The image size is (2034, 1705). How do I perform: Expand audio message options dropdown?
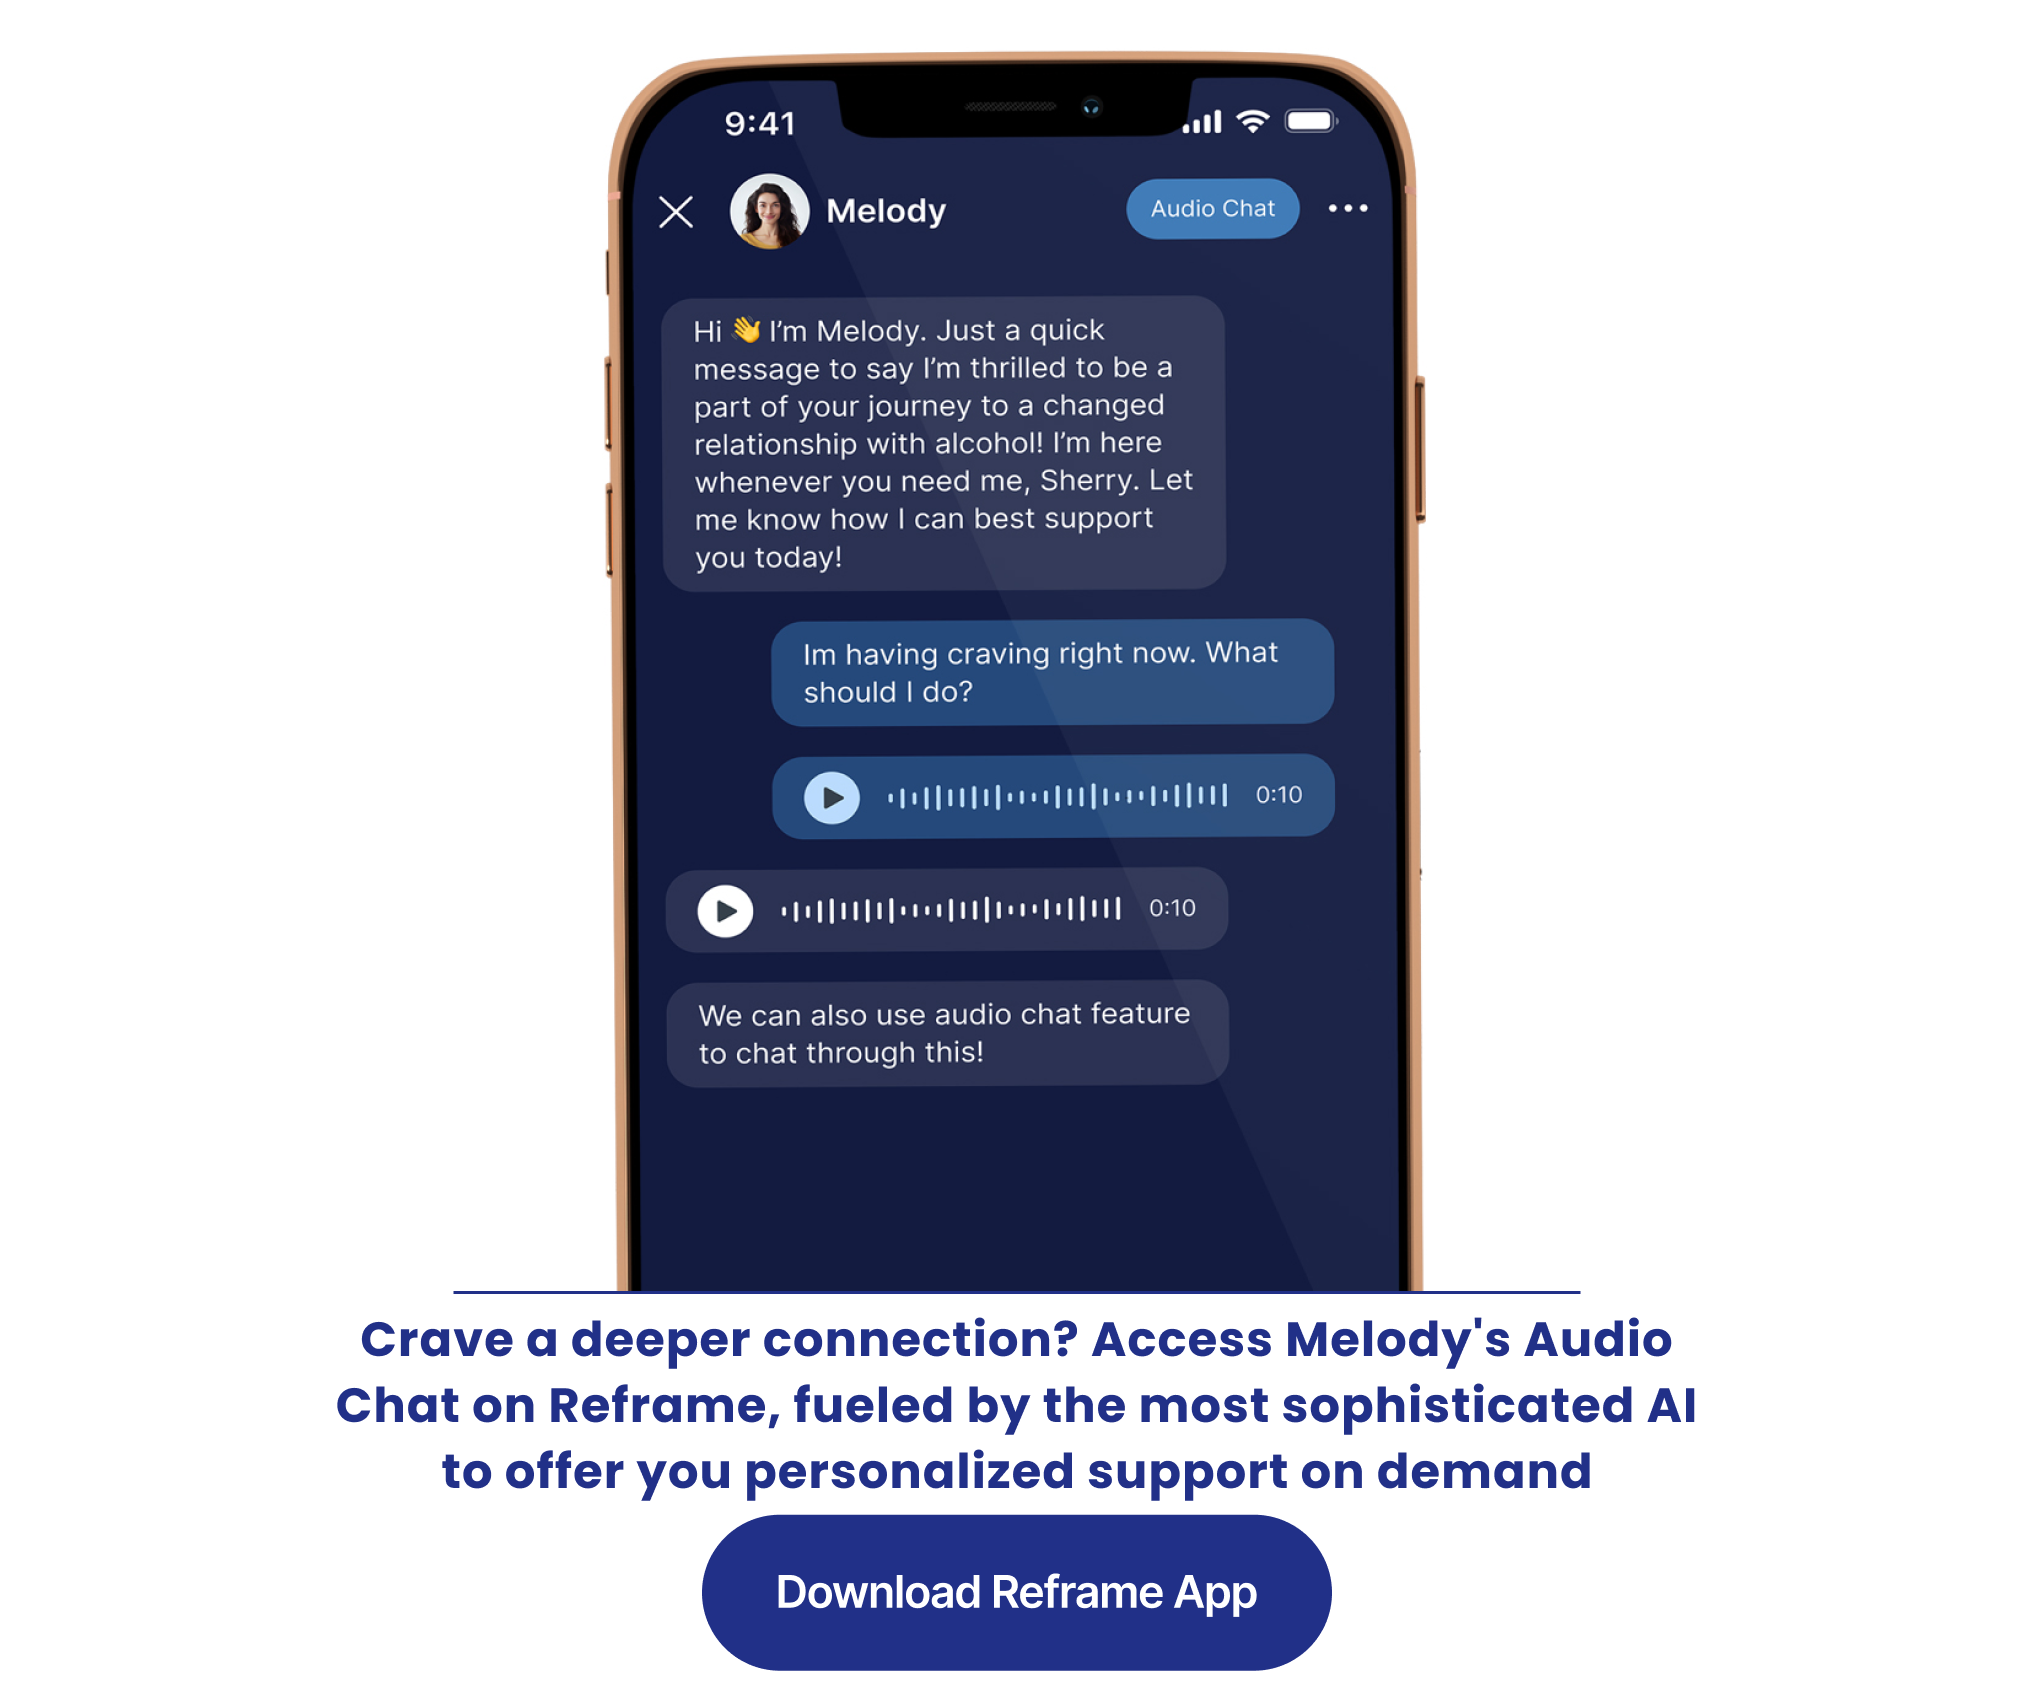tap(1349, 208)
